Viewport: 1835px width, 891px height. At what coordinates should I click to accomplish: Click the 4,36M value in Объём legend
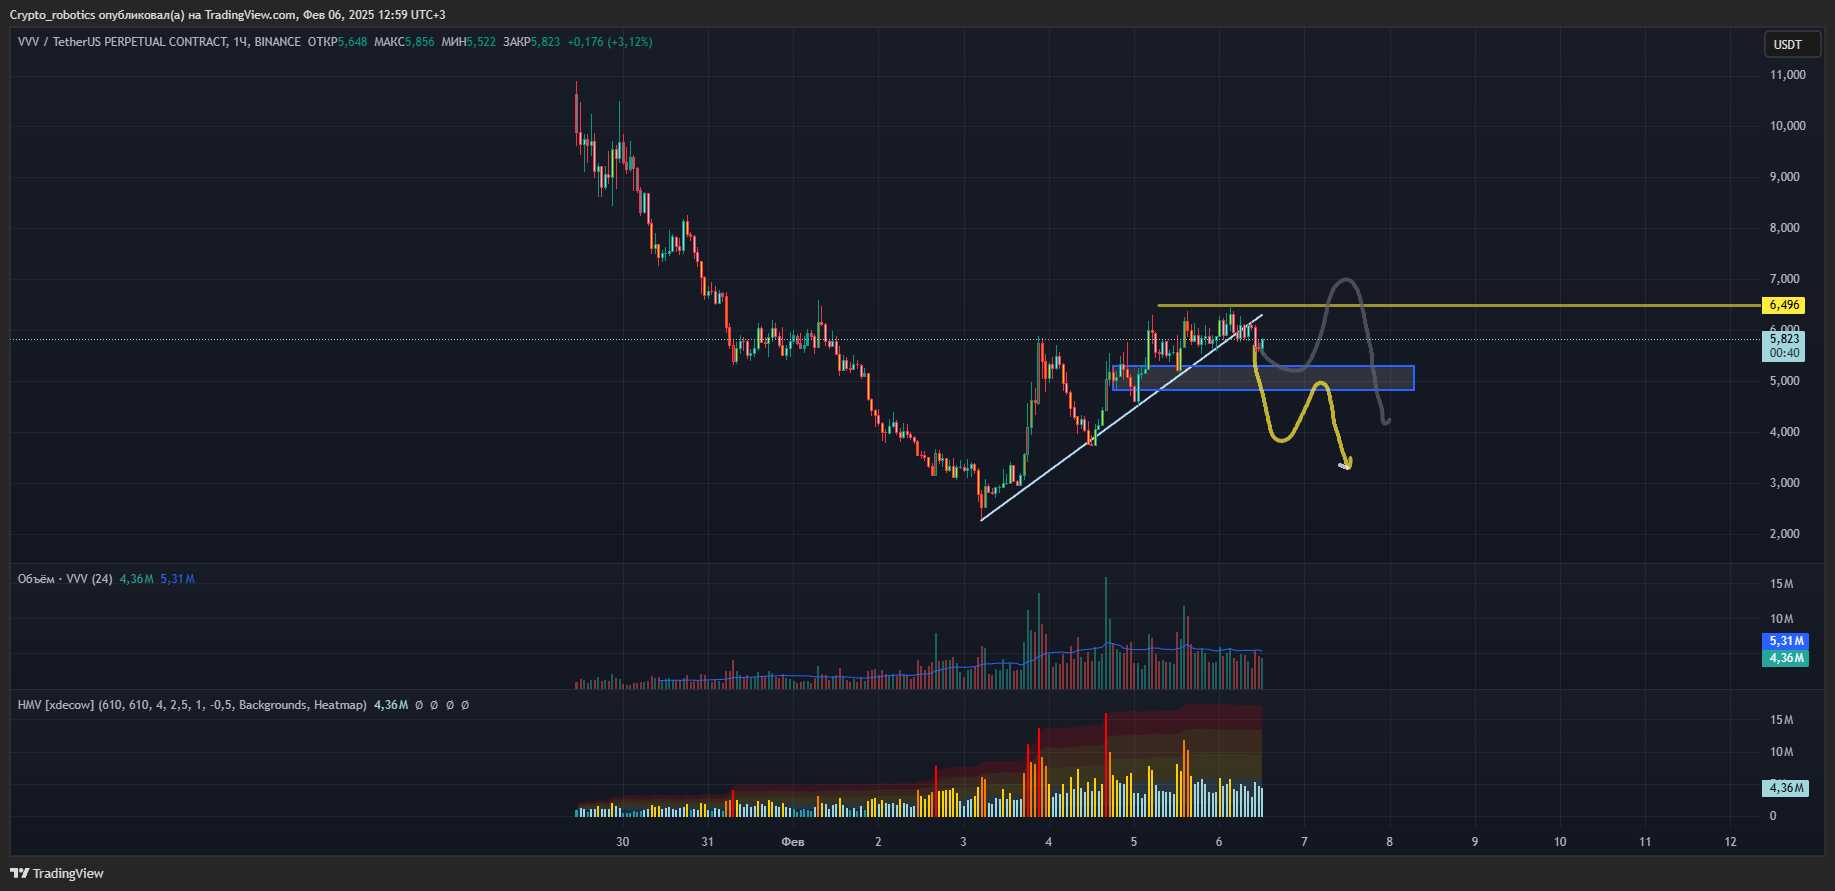[137, 579]
